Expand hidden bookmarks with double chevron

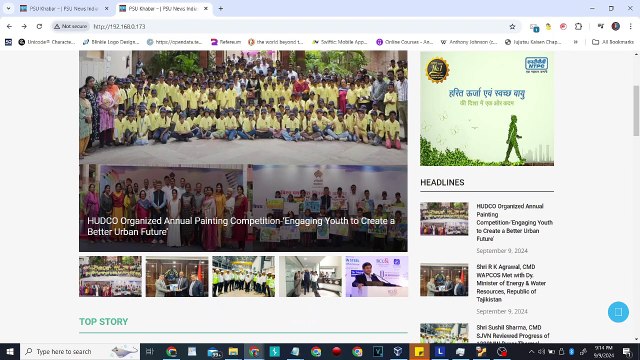[576, 42]
